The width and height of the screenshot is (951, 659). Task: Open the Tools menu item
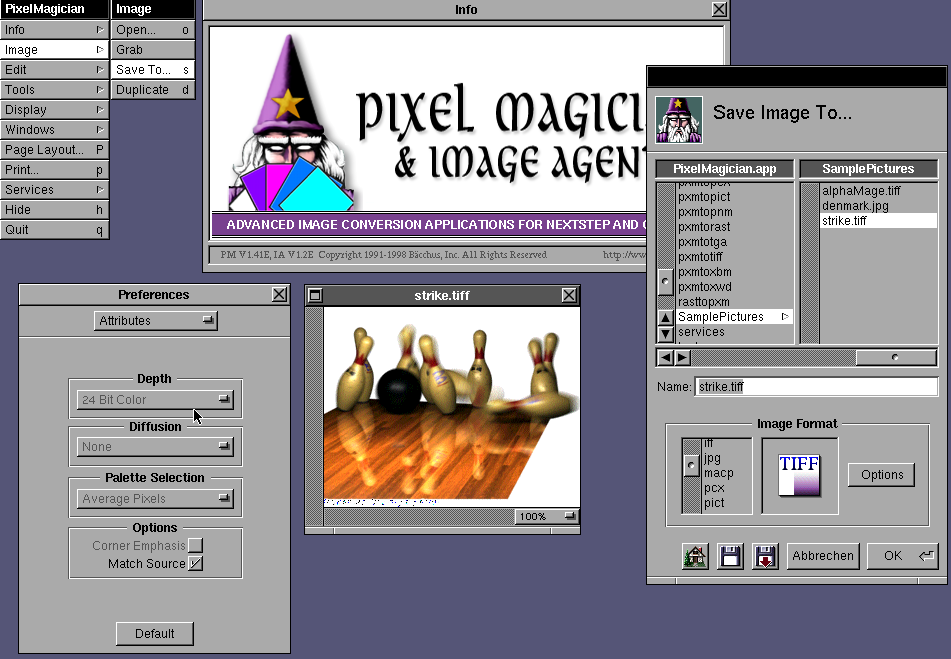tap(54, 90)
